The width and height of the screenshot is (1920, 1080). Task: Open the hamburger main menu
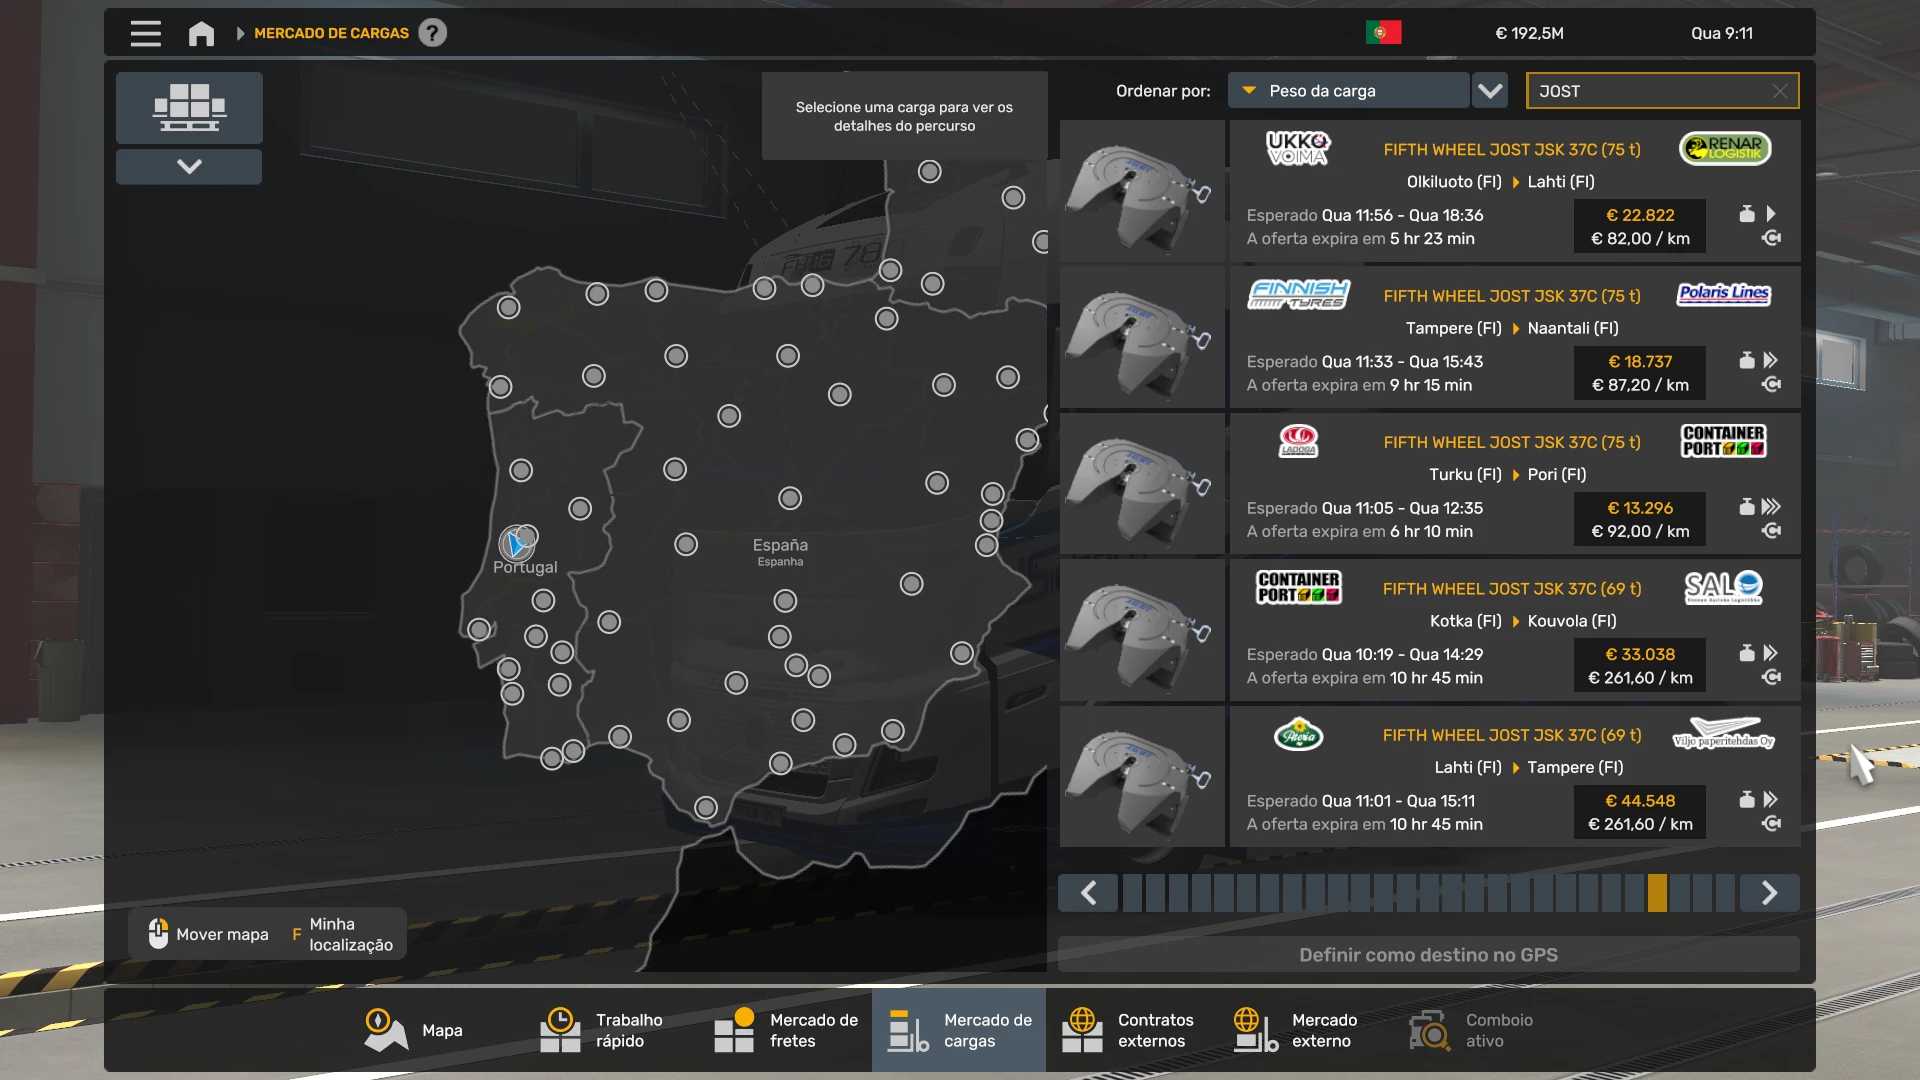(146, 33)
